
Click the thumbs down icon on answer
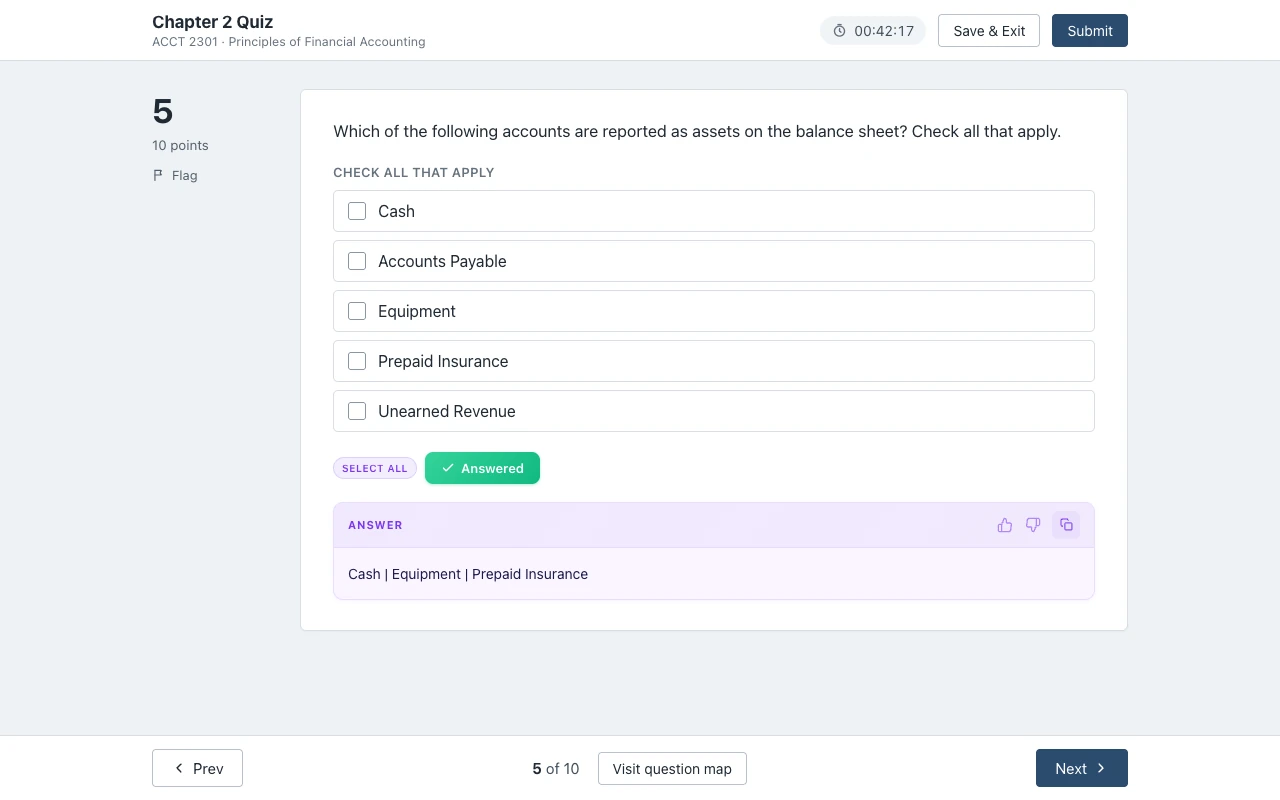pyautogui.click(x=1033, y=525)
